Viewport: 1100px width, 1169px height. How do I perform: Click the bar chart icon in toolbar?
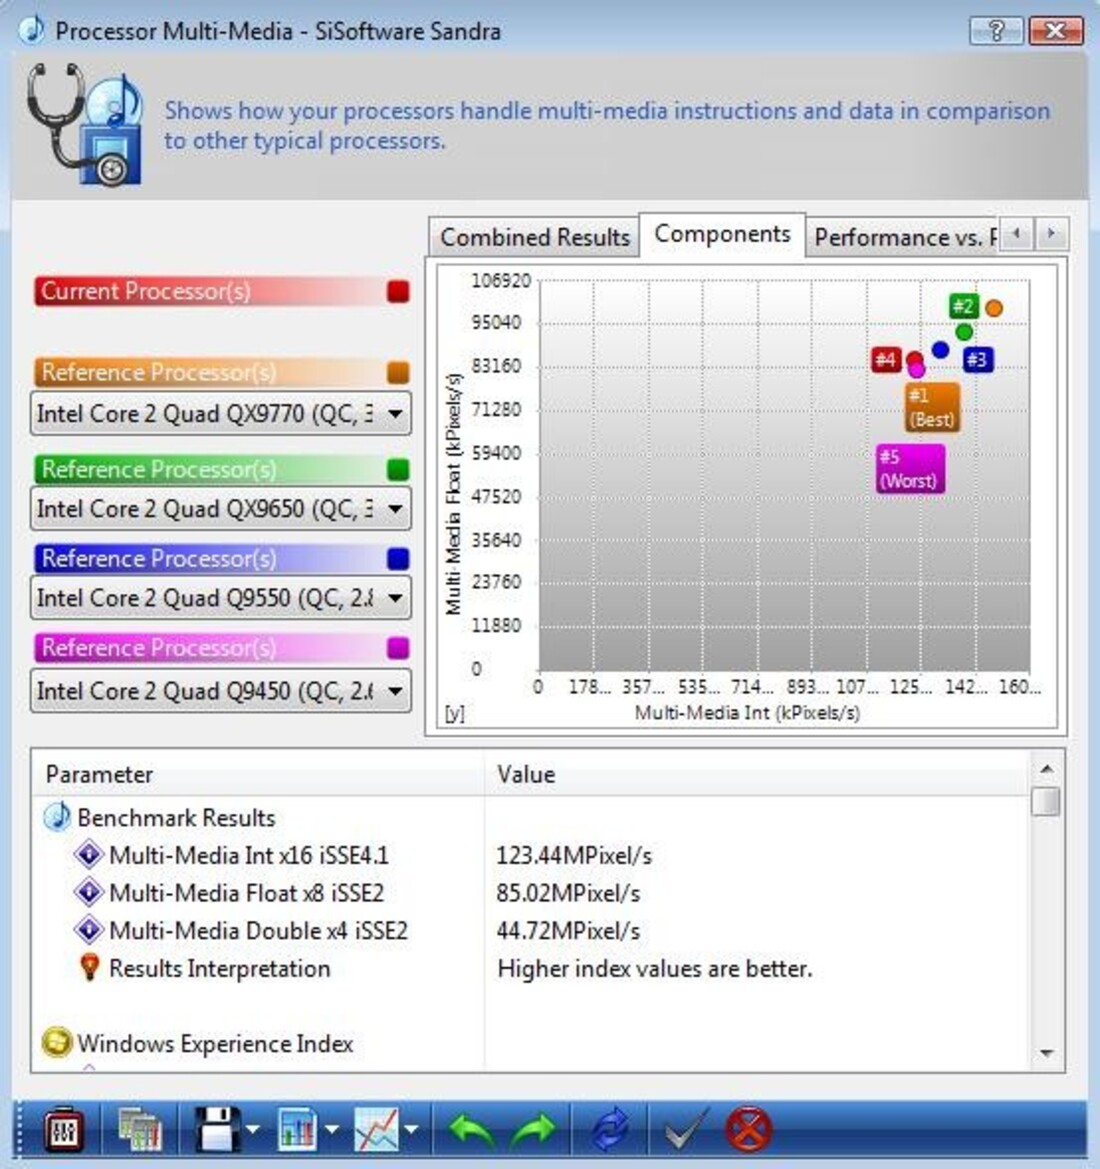(298, 1130)
